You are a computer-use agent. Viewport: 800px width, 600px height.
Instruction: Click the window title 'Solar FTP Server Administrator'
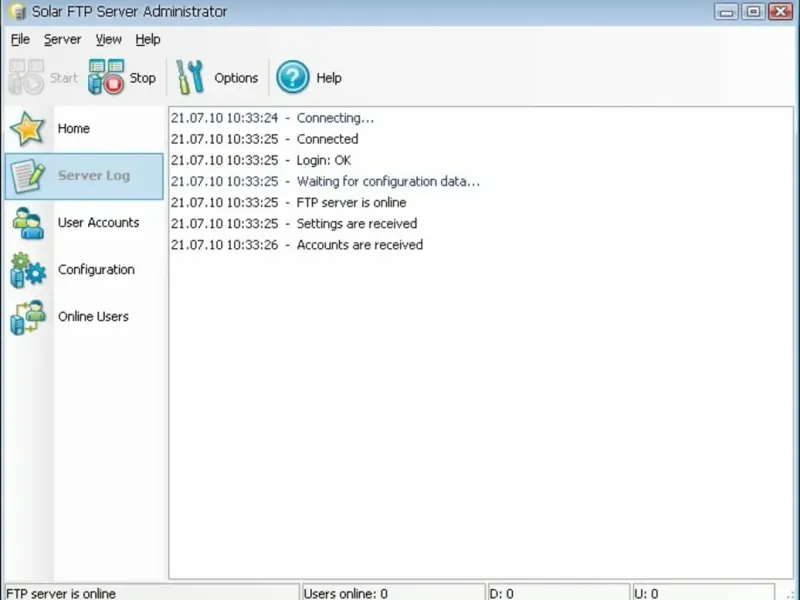[x=130, y=11]
